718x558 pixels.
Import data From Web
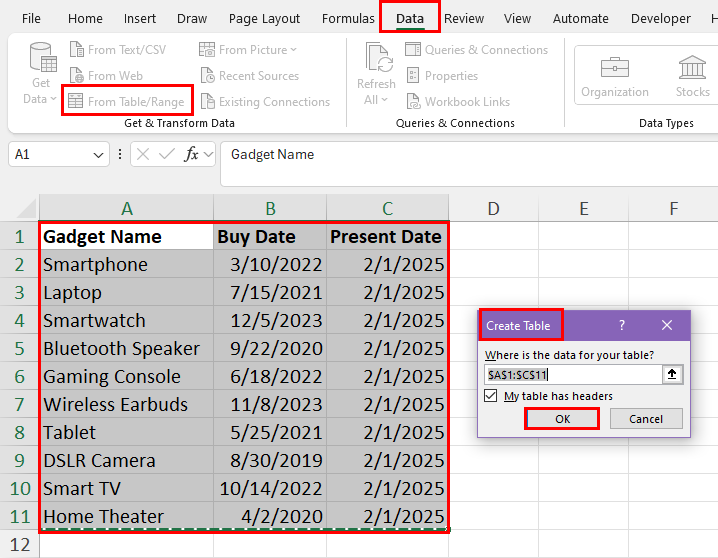[x=106, y=76]
